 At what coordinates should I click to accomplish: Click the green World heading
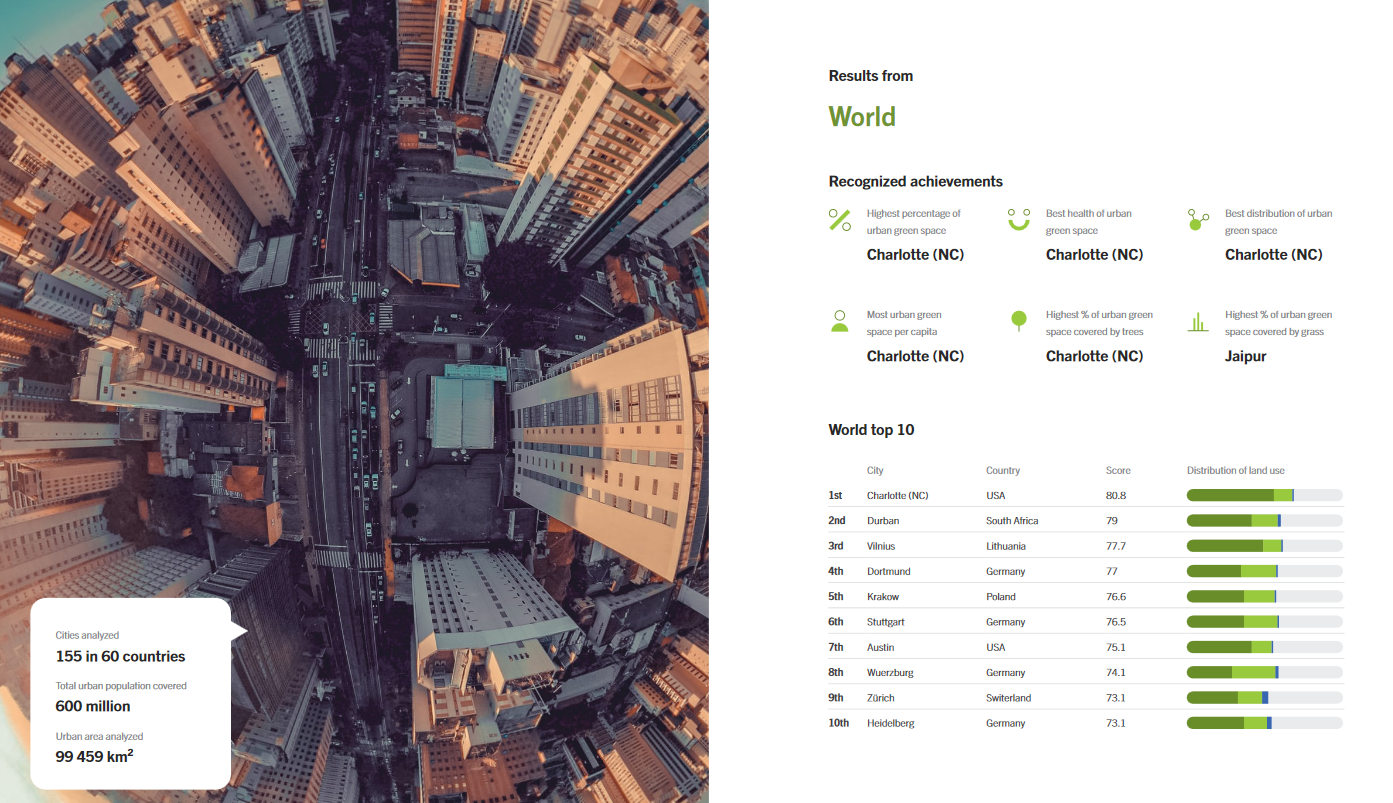tap(862, 117)
